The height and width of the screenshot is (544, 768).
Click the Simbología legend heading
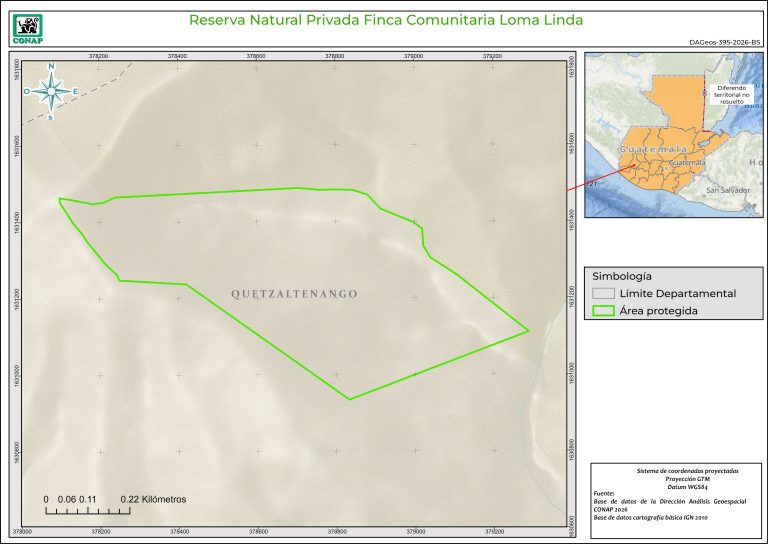[622, 275]
